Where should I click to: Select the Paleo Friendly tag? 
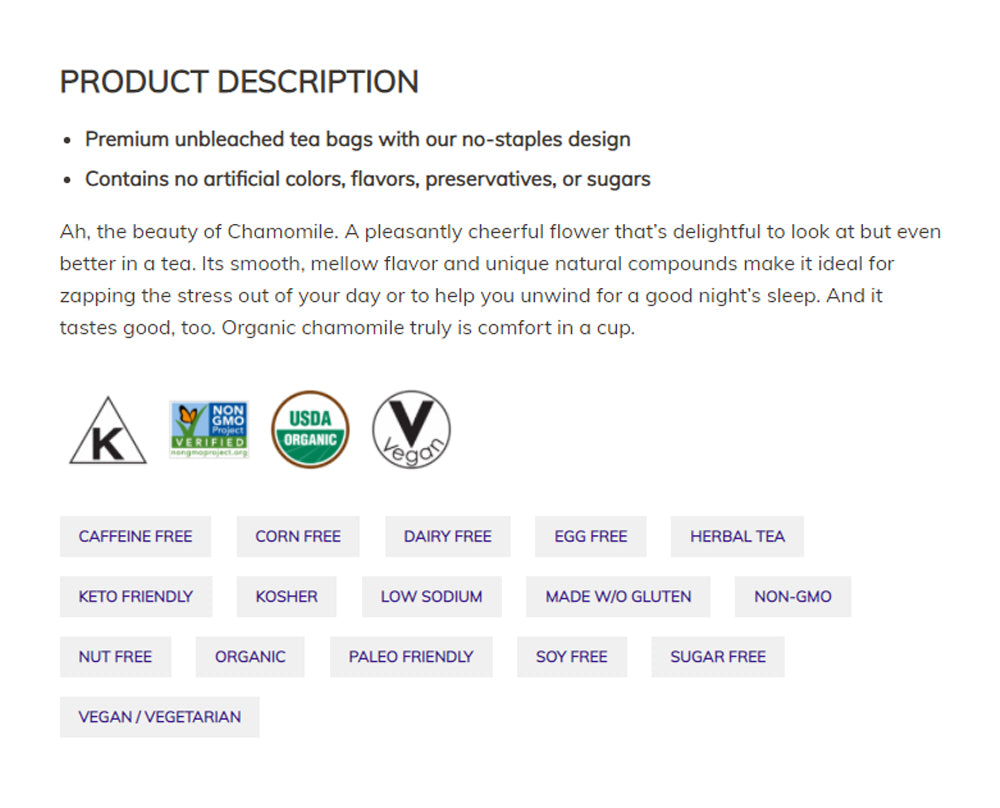(x=411, y=657)
